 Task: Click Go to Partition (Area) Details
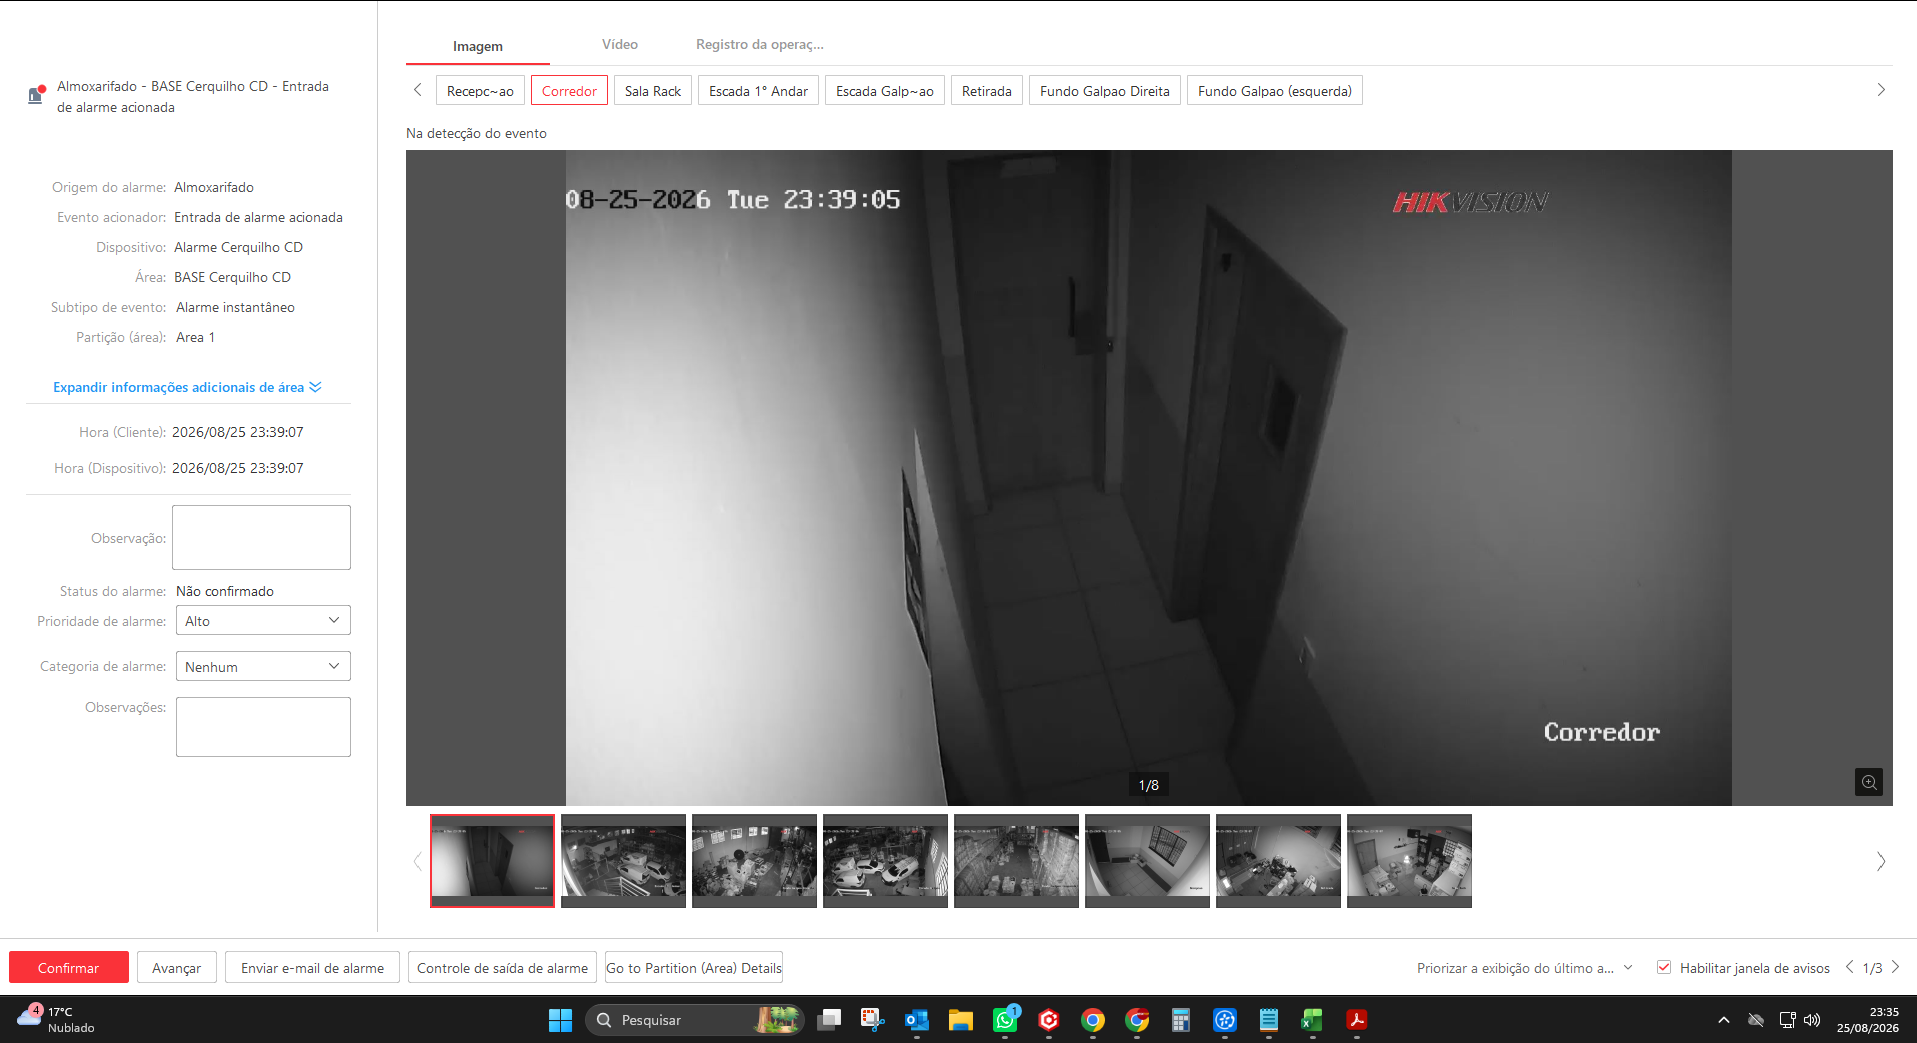click(694, 967)
